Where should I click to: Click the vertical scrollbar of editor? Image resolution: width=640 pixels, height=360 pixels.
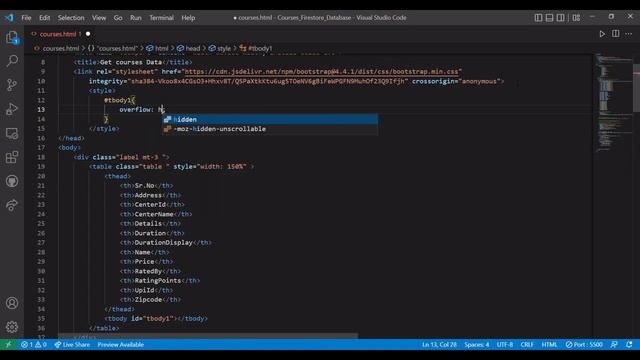tap(636, 87)
